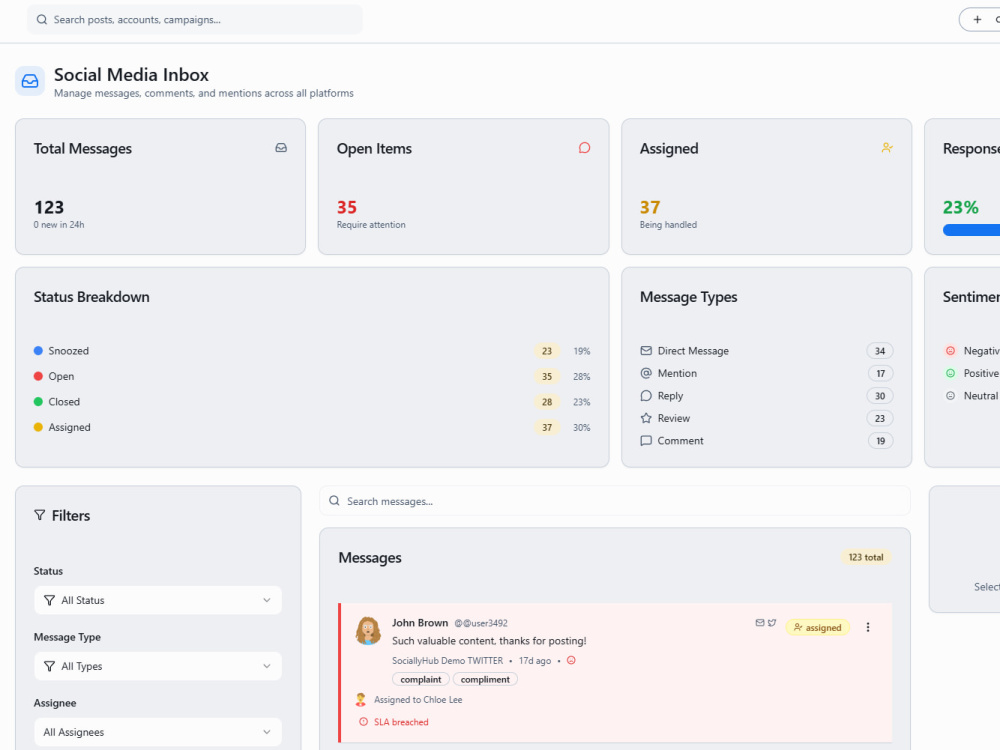
Task: Click the @@user3492 handle
Action: click(x=481, y=623)
